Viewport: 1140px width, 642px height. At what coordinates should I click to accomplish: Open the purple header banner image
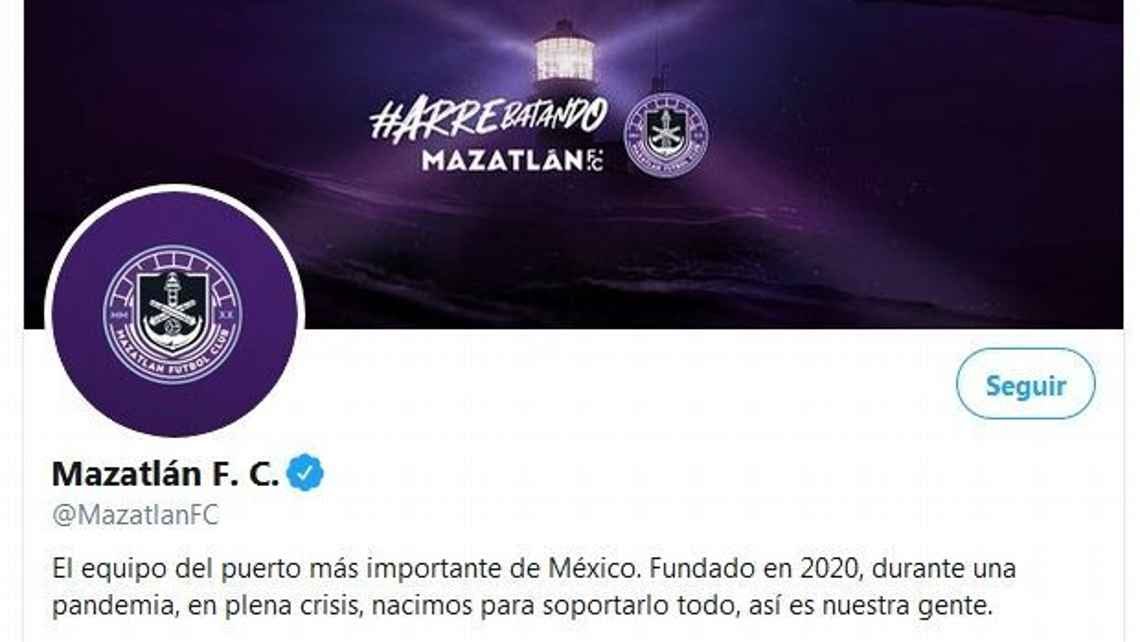574,164
